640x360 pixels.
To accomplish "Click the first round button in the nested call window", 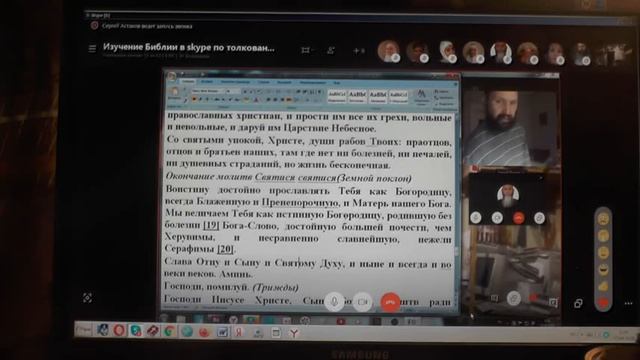I will (x=475, y=218).
